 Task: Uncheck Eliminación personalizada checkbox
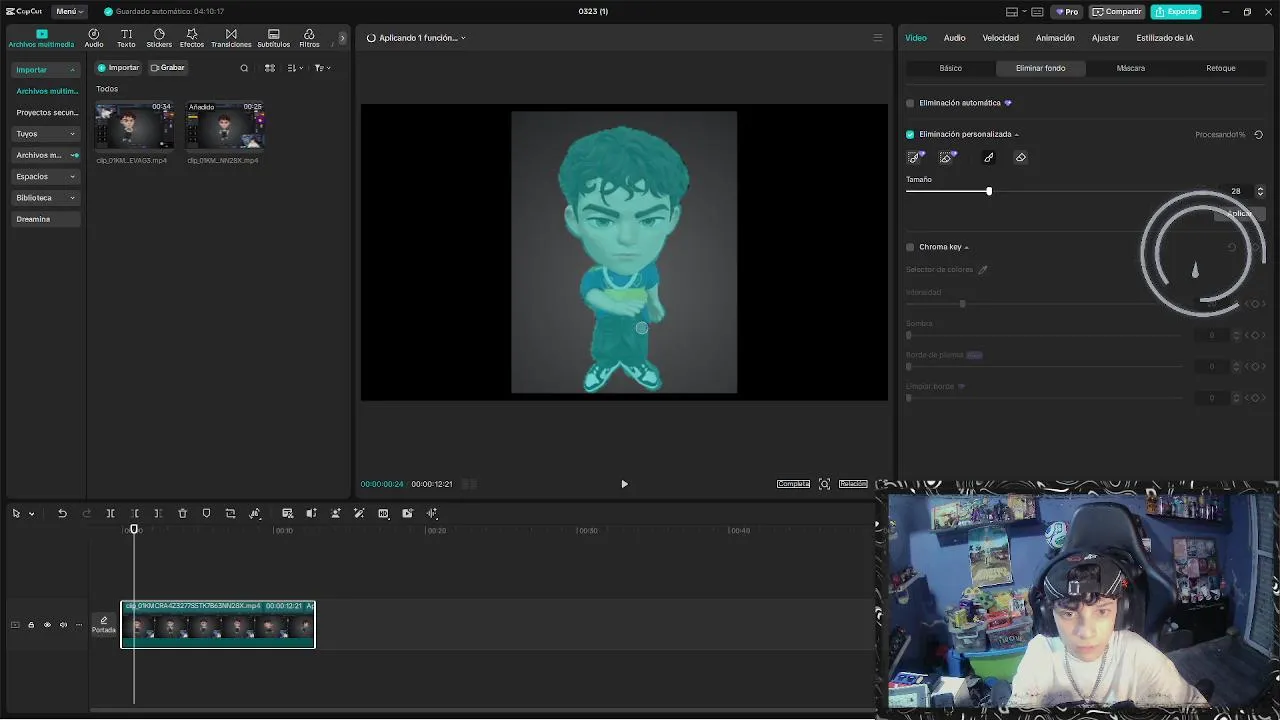(910, 134)
